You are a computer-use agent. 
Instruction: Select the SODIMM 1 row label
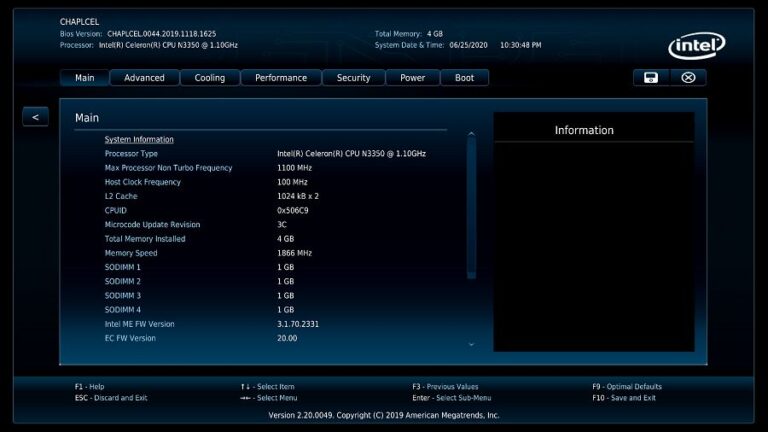[122, 267]
